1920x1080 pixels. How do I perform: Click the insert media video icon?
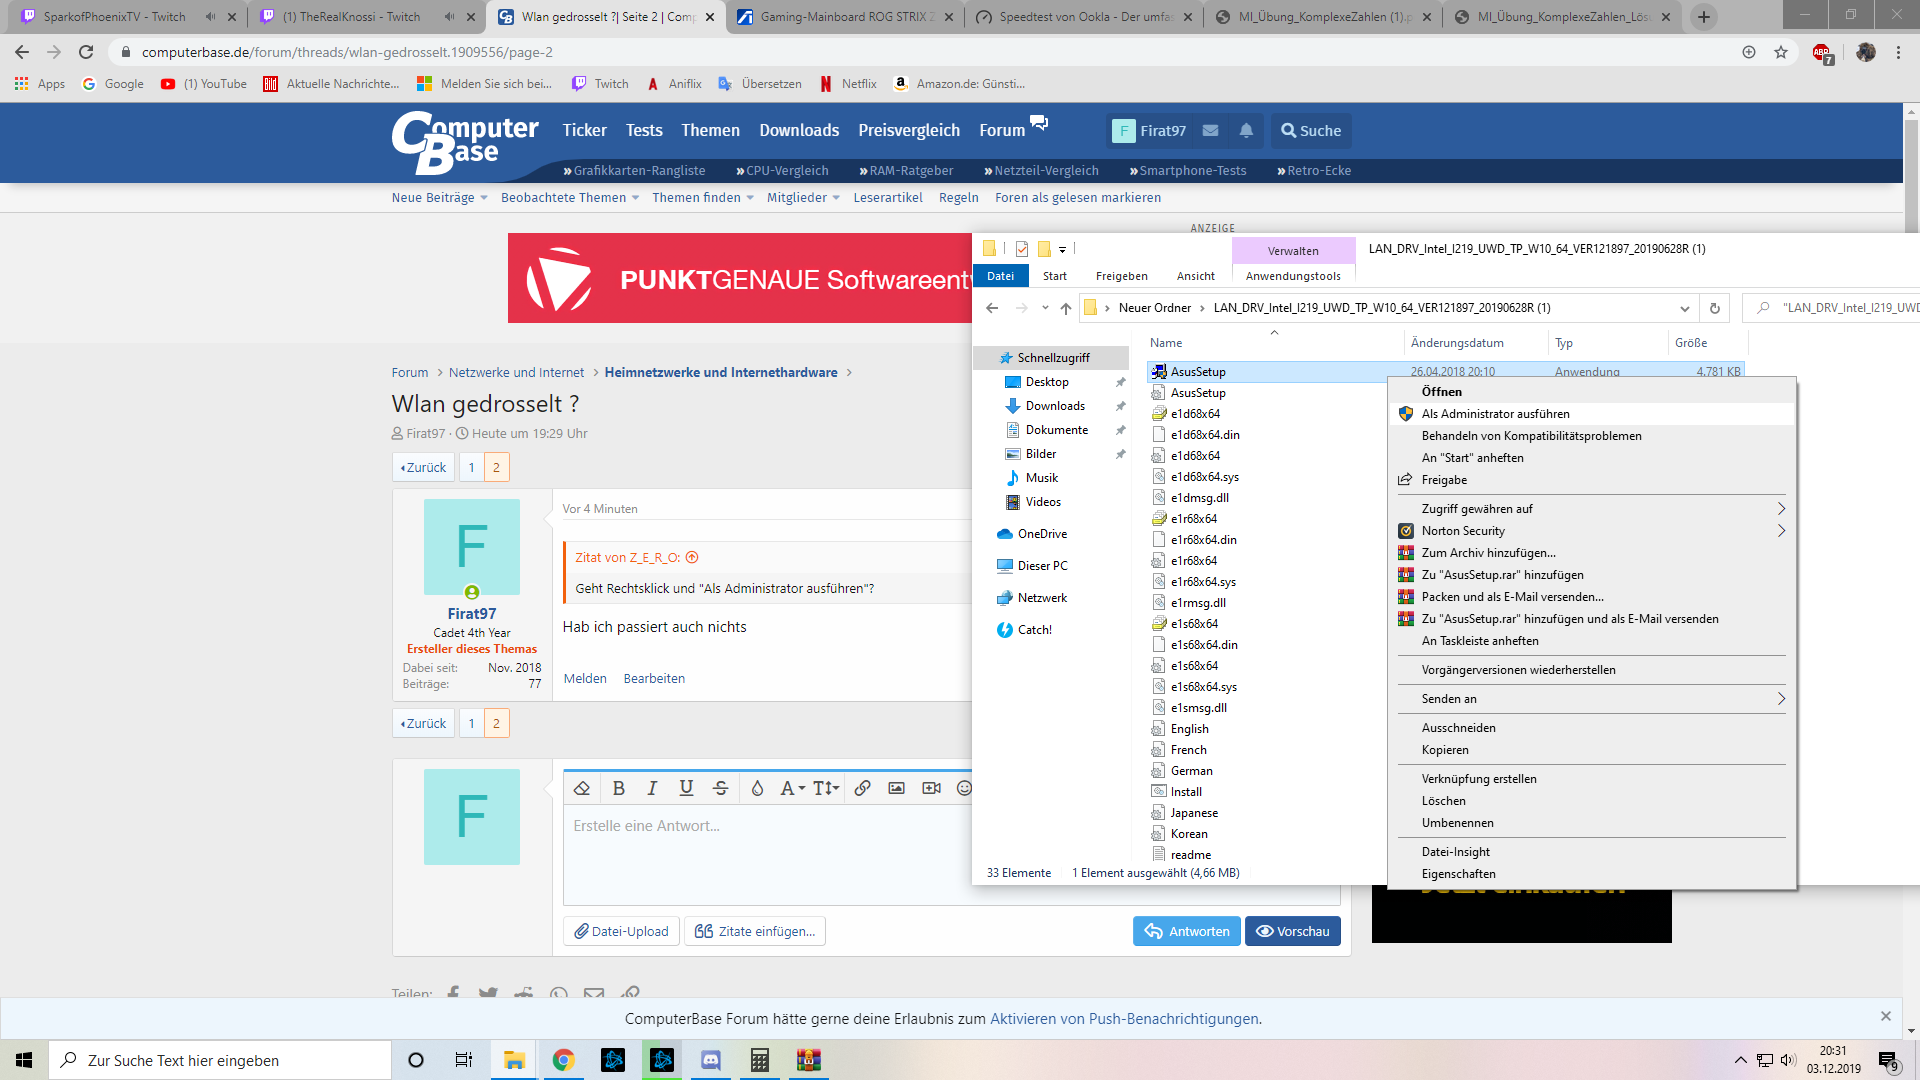(x=931, y=788)
